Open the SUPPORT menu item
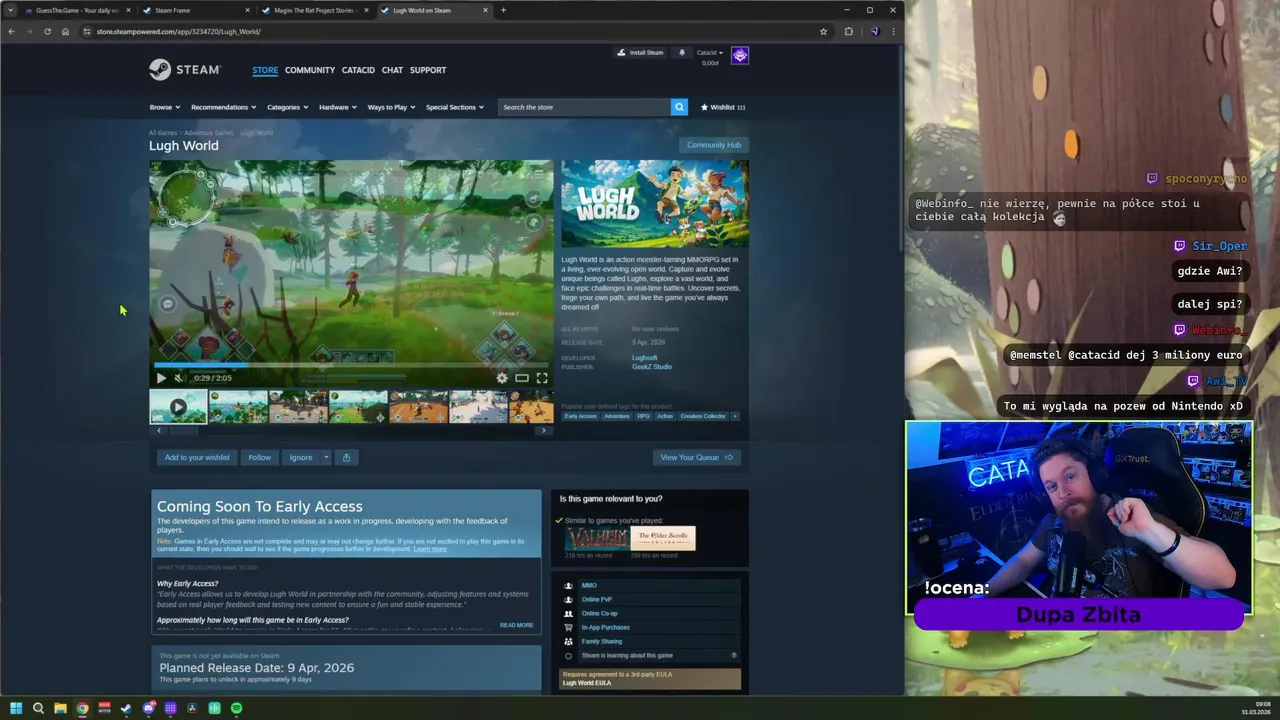 tap(428, 70)
